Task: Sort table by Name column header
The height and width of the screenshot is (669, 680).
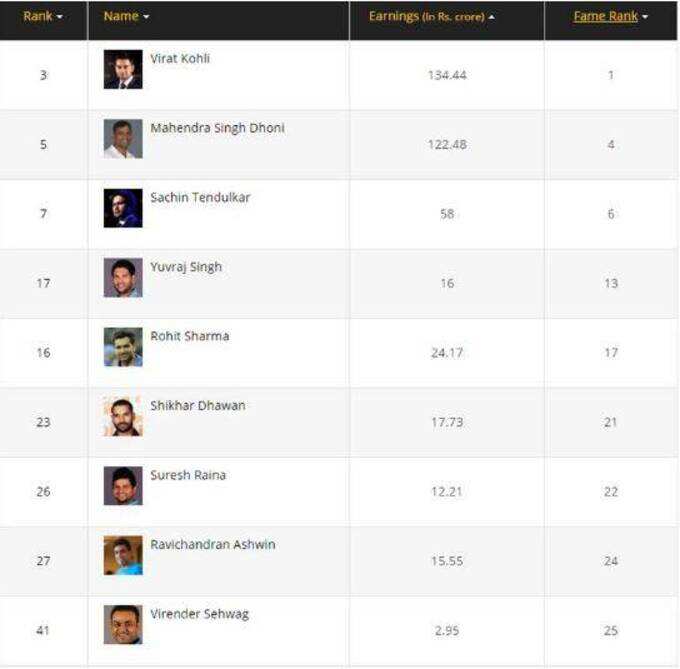Action: (126, 16)
